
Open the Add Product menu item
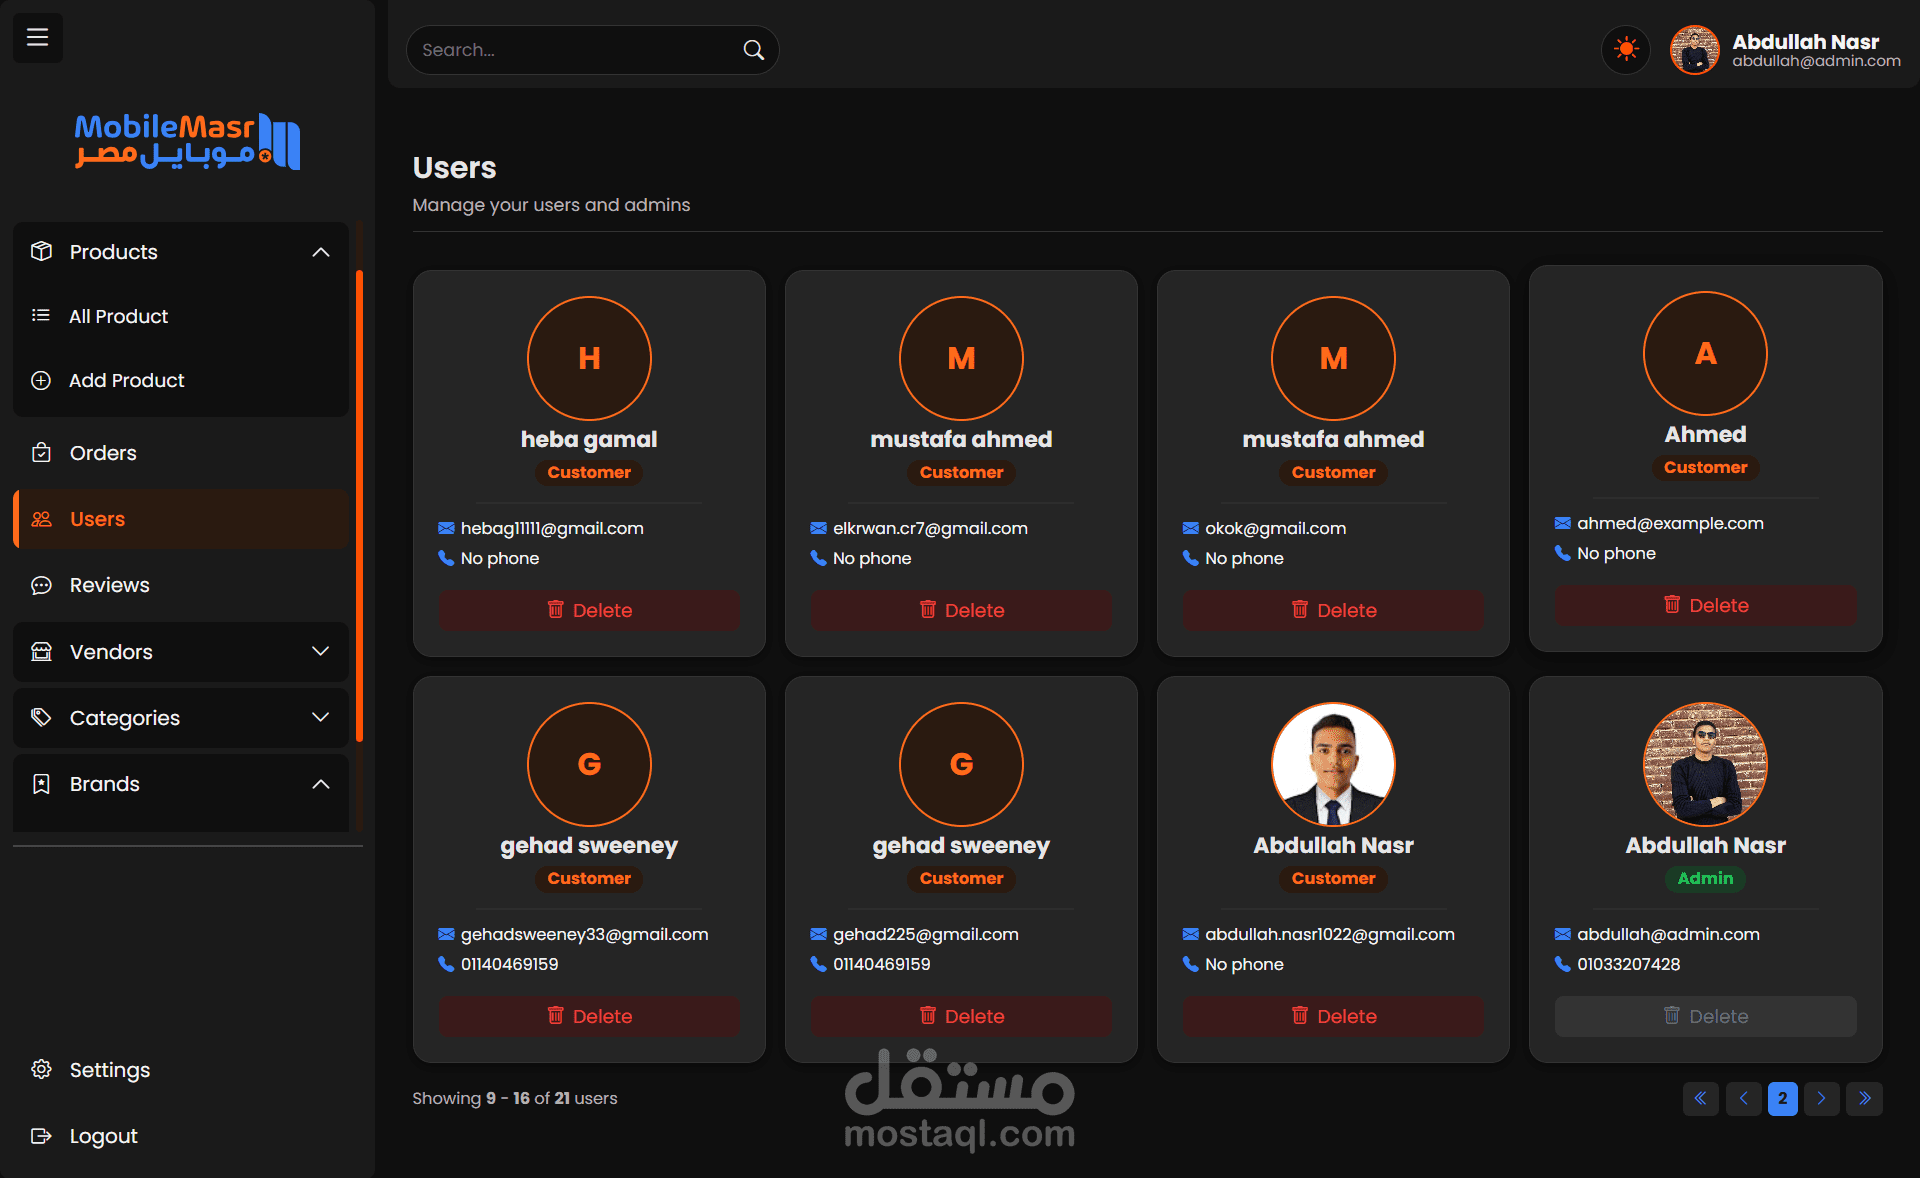click(126, 380)
